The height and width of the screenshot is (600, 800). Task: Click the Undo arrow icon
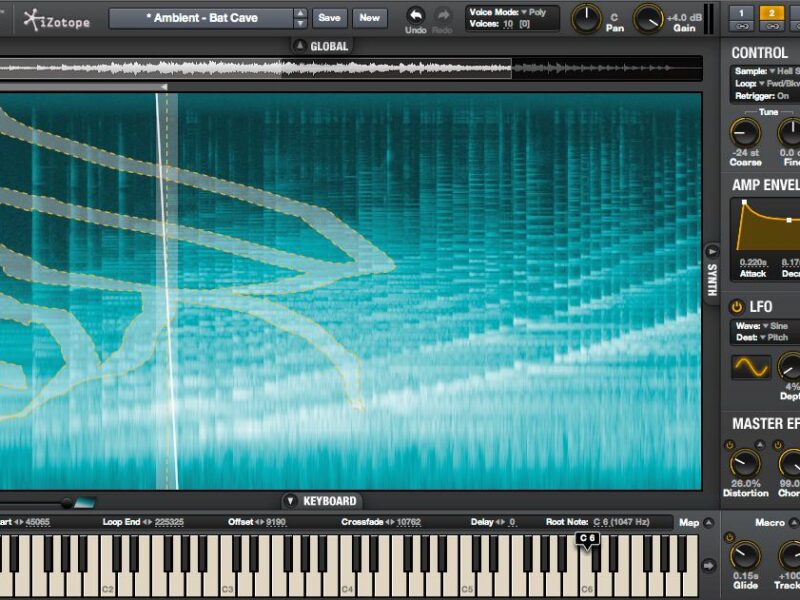pos(415,14)
